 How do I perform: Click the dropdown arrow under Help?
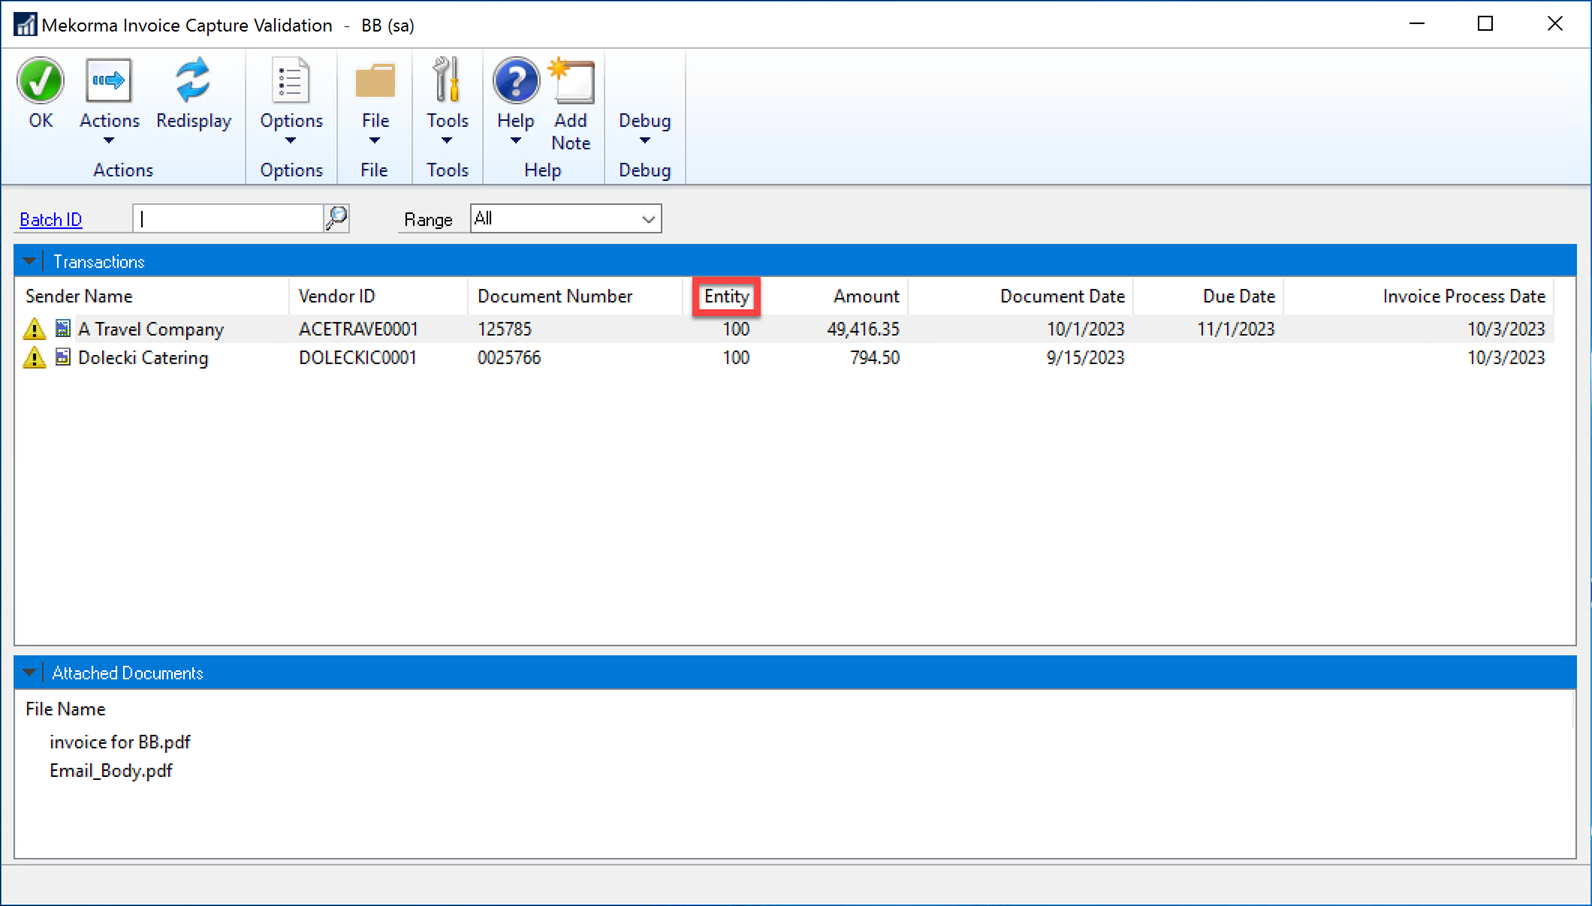[x=516, y=141]
